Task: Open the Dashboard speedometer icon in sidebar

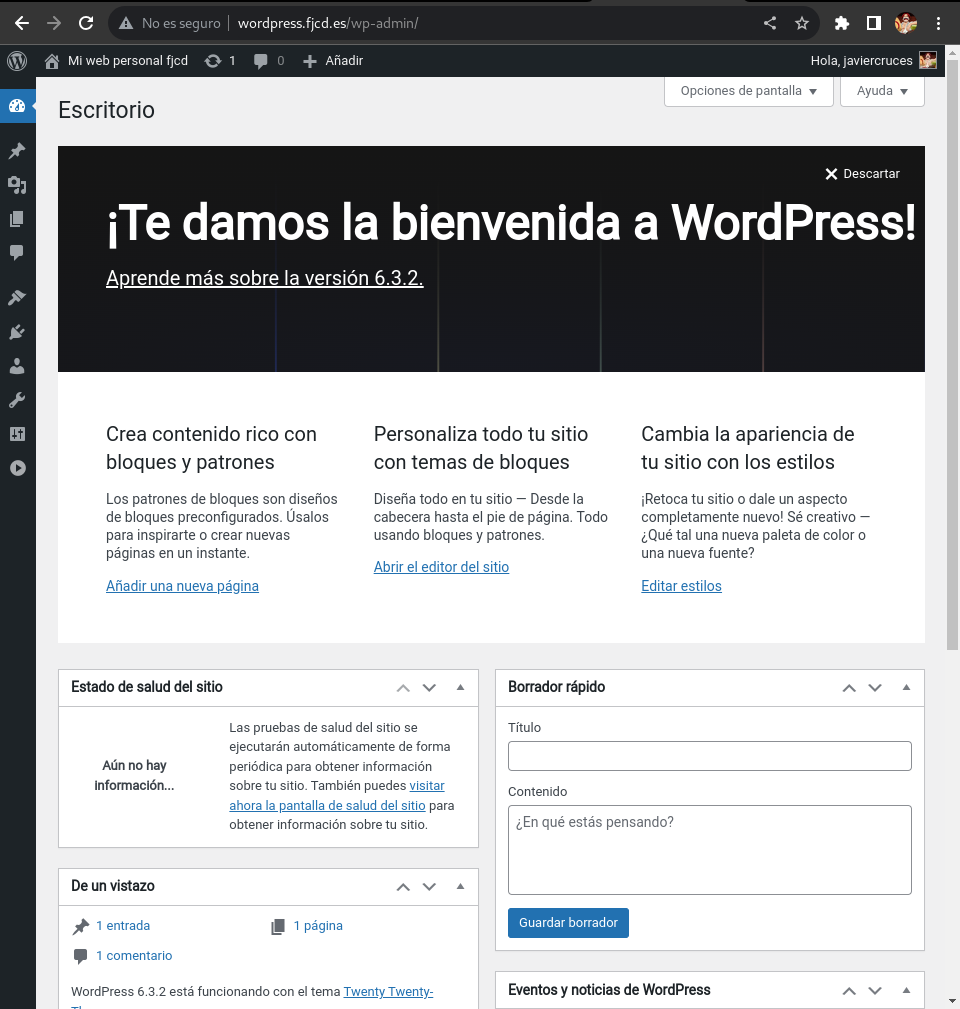Action: tap(17, 106)
